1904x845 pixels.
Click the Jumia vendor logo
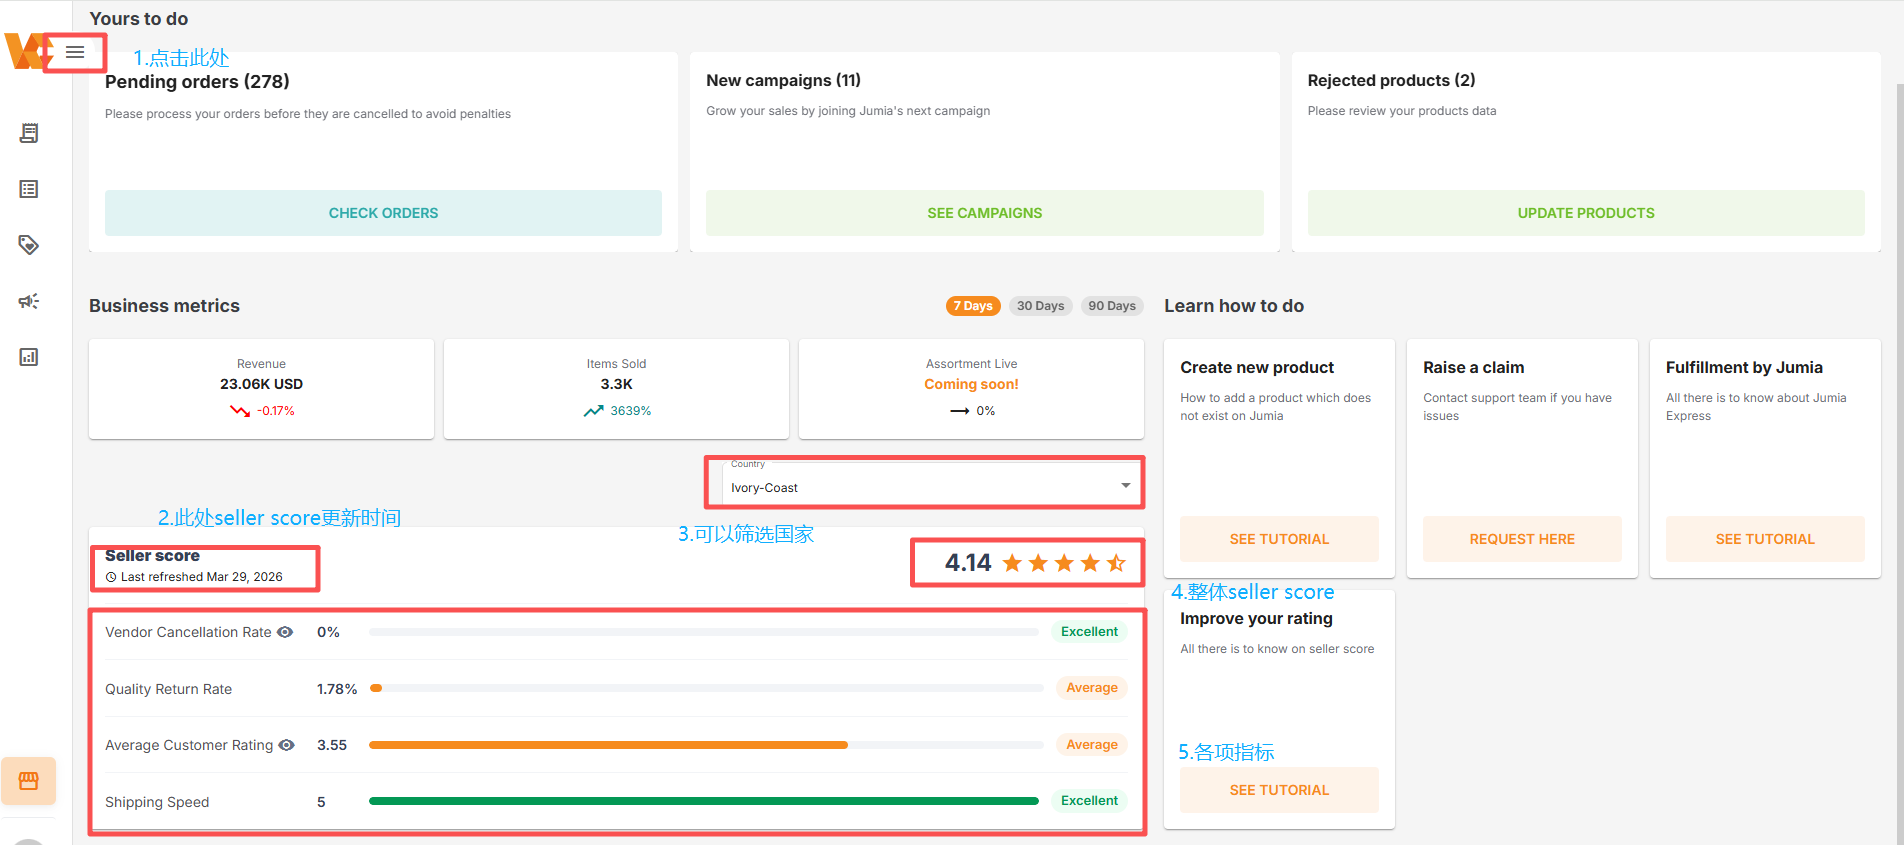point(22,51)
